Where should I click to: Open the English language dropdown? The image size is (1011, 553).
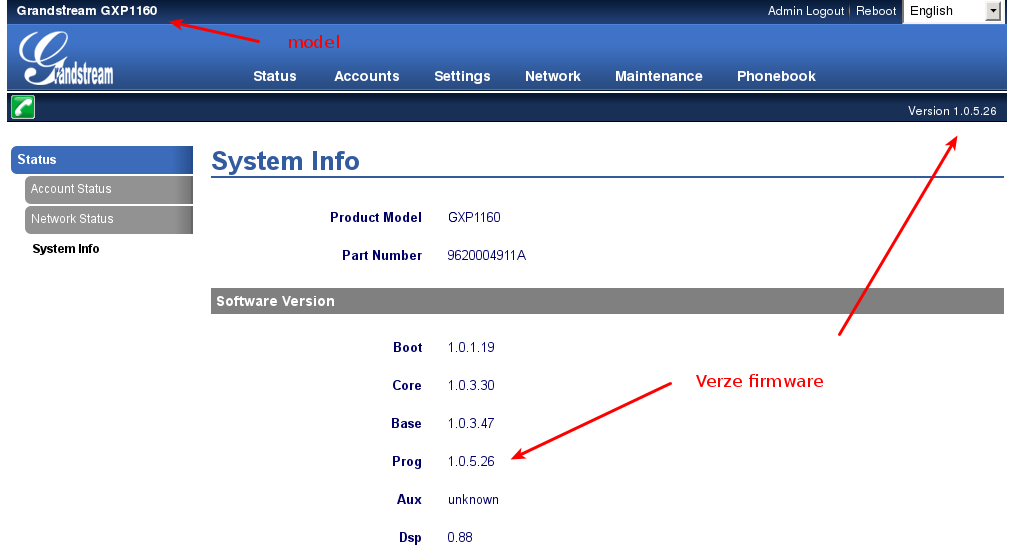(x=952, y=11)
